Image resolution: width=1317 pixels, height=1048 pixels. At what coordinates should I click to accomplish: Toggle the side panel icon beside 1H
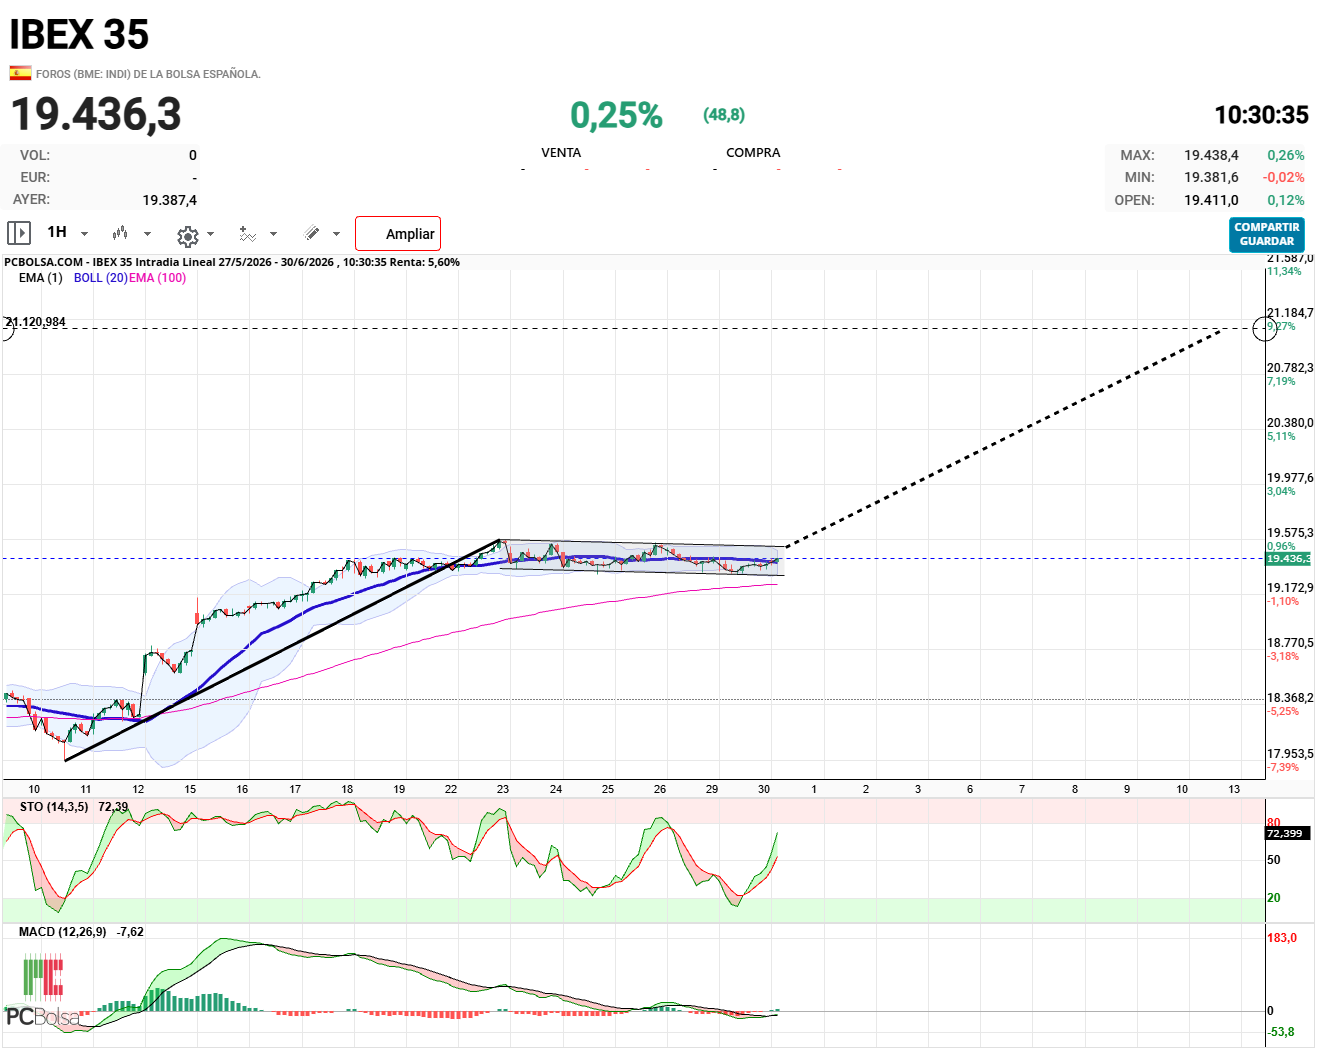19,233
